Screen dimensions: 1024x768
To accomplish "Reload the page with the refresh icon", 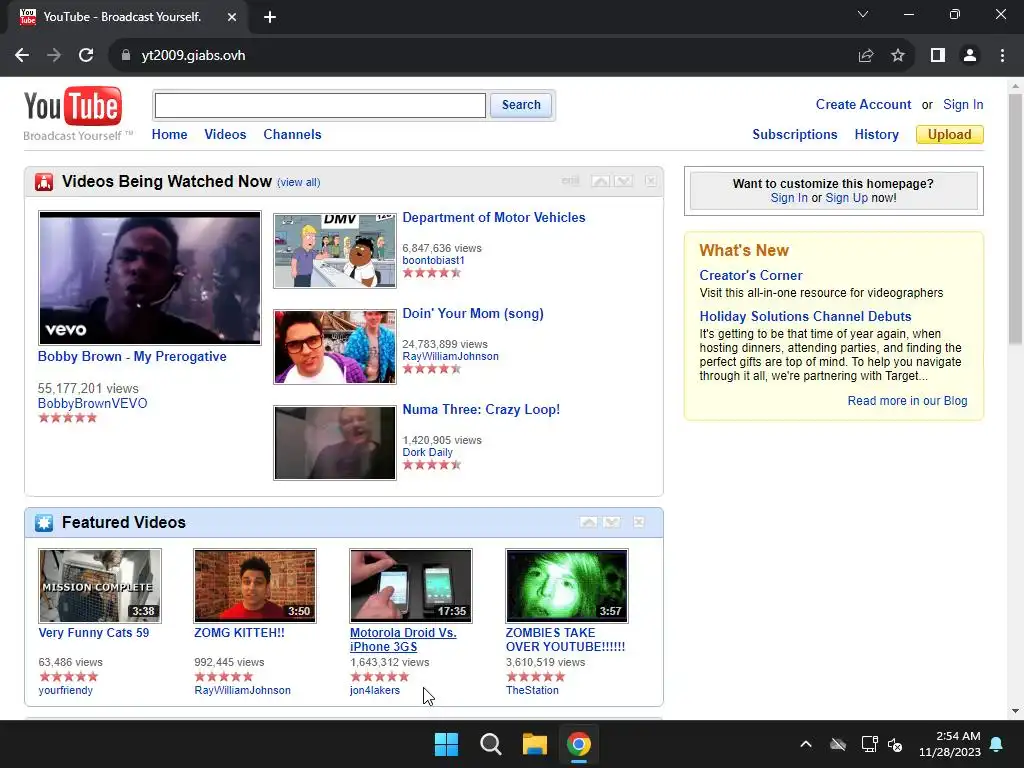I will (86, 56).
